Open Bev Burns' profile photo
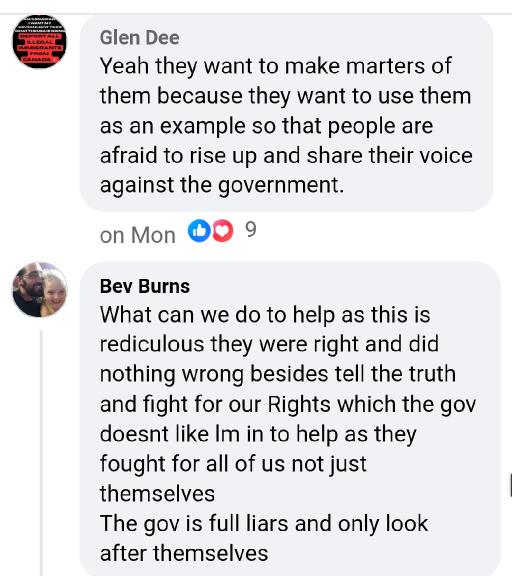The width and height of the screenshot is (512, 576). [40, 289]
